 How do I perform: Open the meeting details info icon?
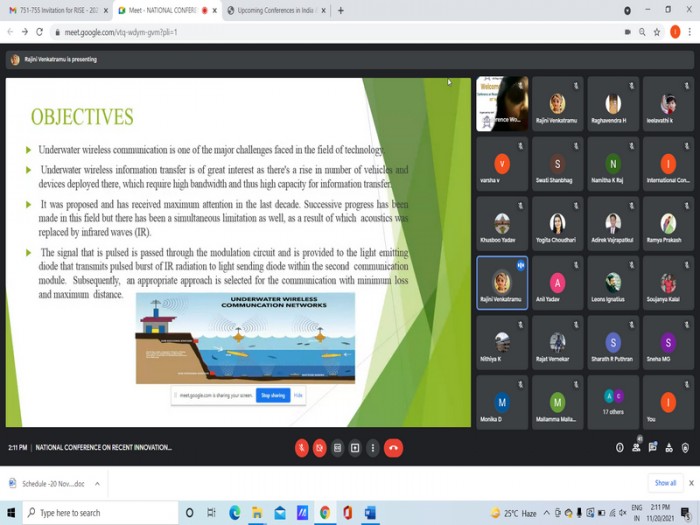[620, 448]
